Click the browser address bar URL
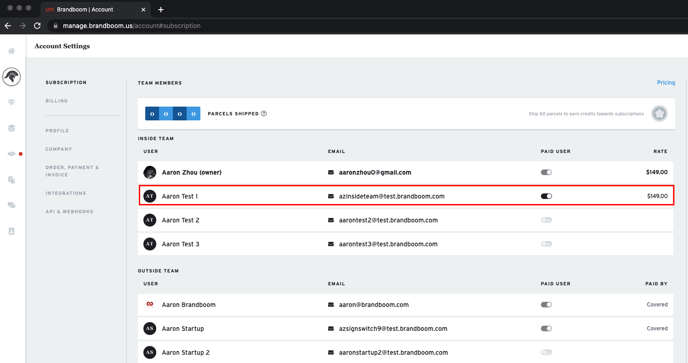 131,26
